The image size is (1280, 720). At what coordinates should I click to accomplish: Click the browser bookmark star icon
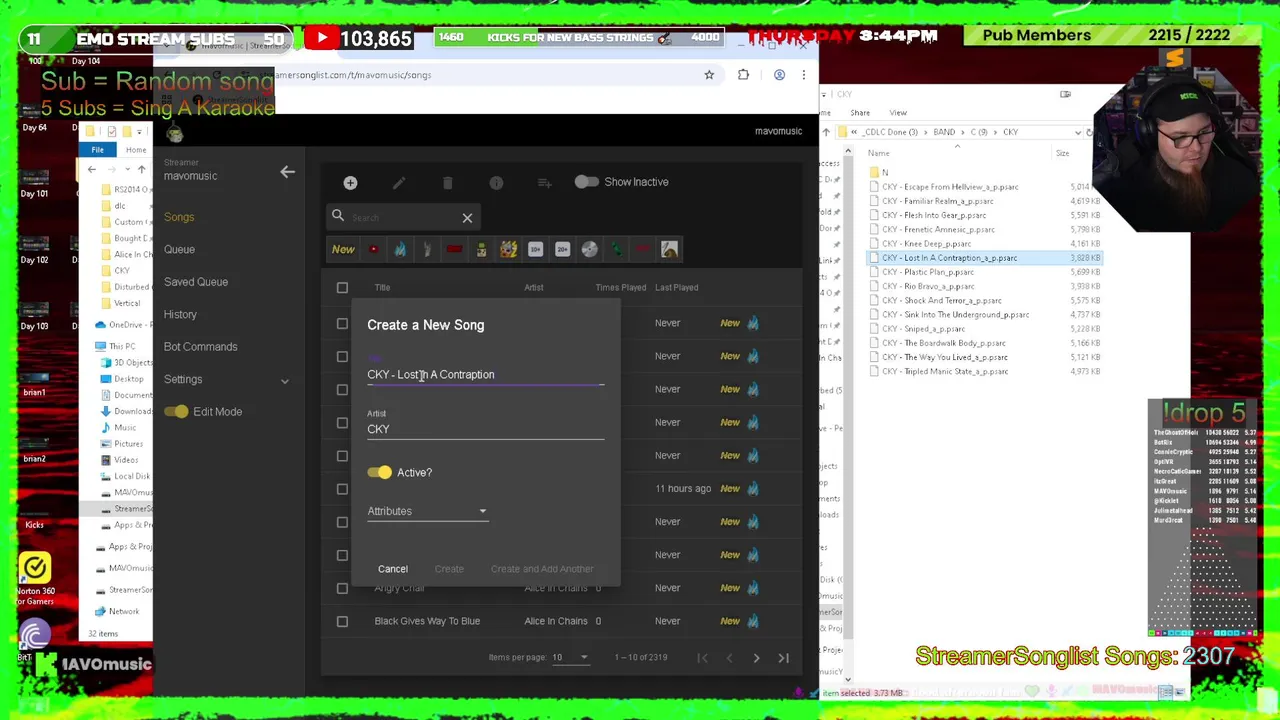[x=709, y=75]
